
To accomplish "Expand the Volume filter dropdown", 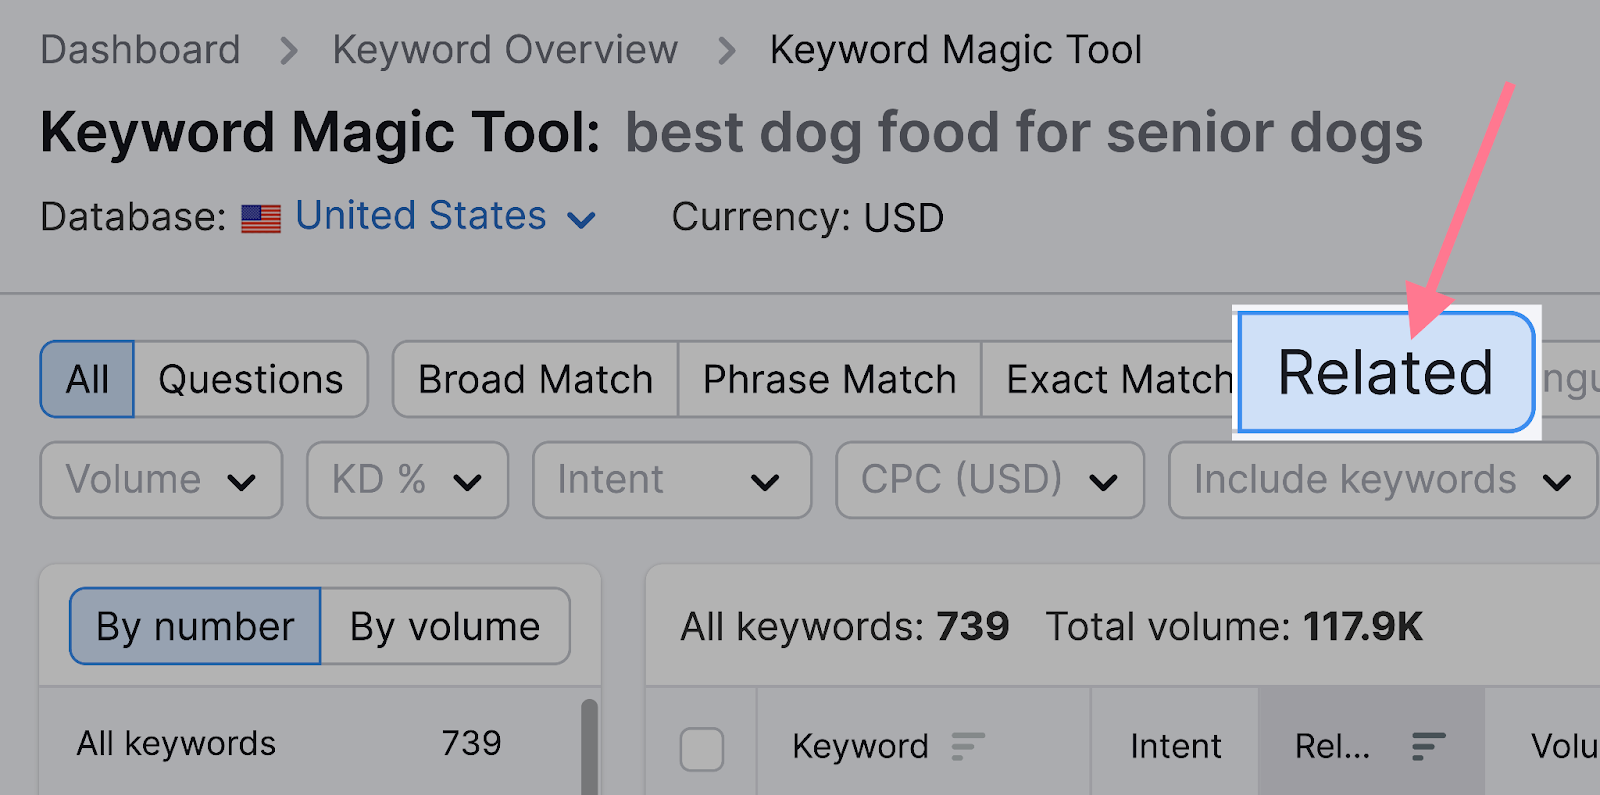I will 161,480.
